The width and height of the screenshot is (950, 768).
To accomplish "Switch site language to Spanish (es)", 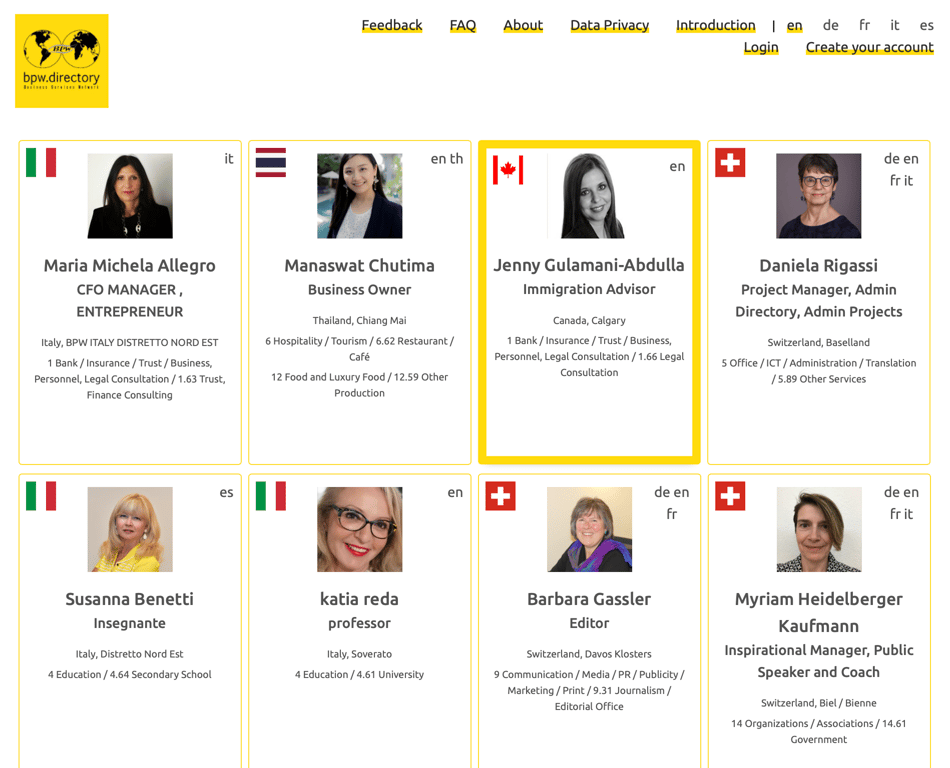I will tap(927, 25).
